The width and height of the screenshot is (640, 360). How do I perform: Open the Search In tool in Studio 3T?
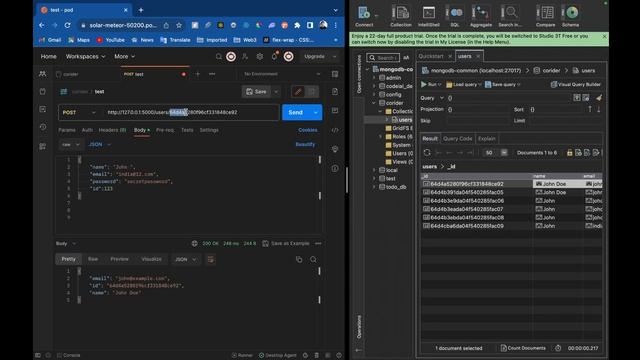click(509, 16)
